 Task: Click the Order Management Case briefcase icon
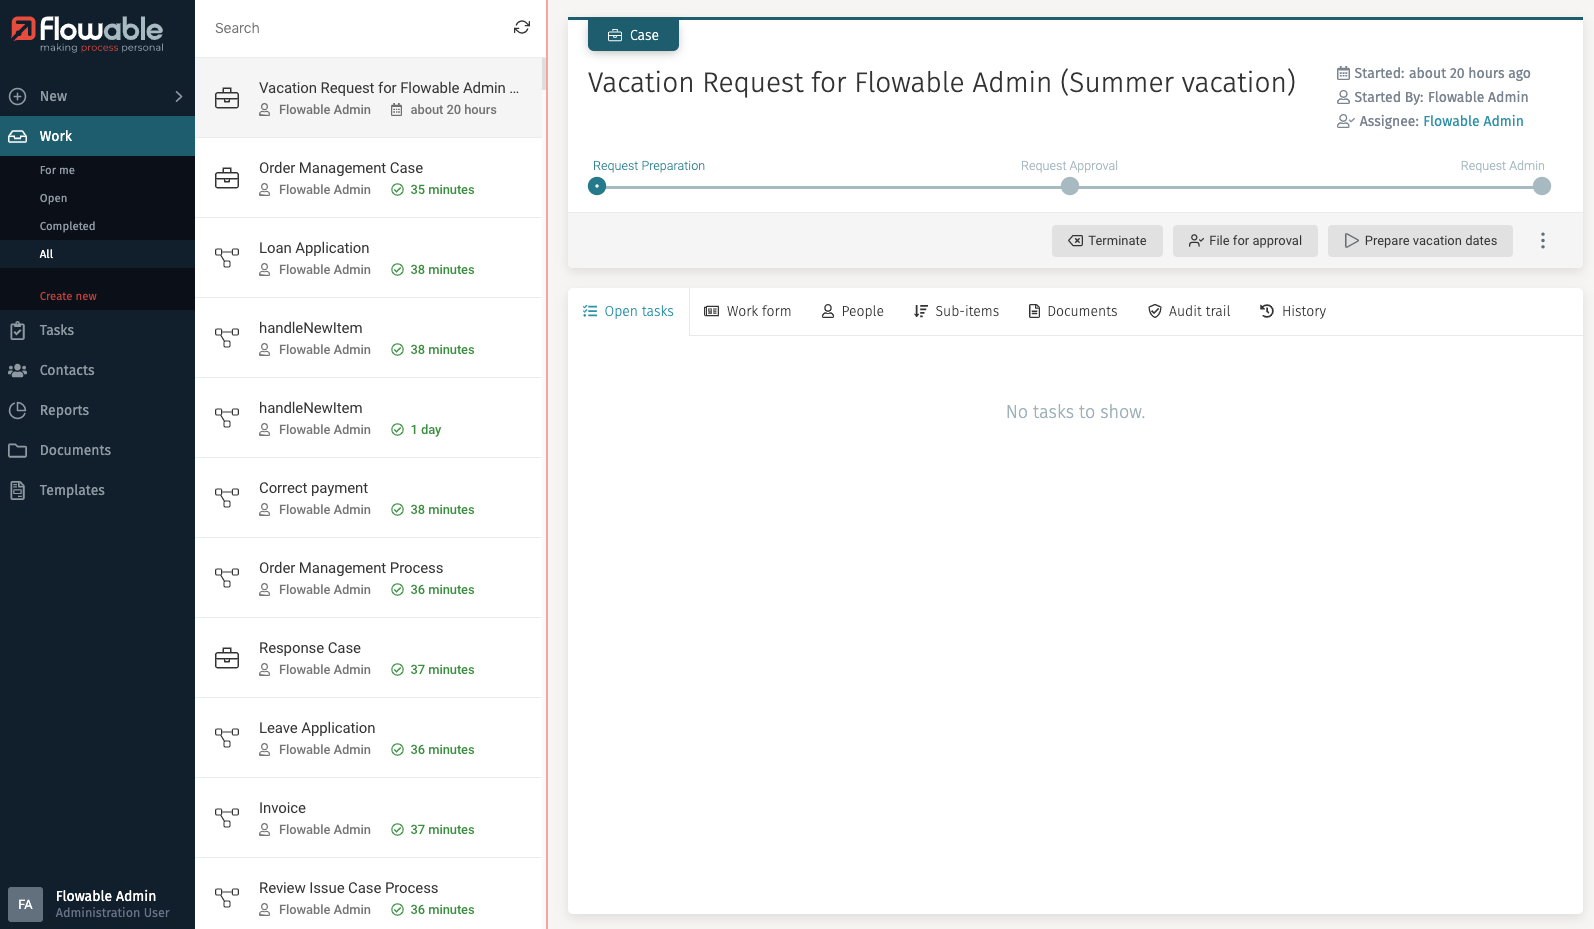click(x=227, y=178)
